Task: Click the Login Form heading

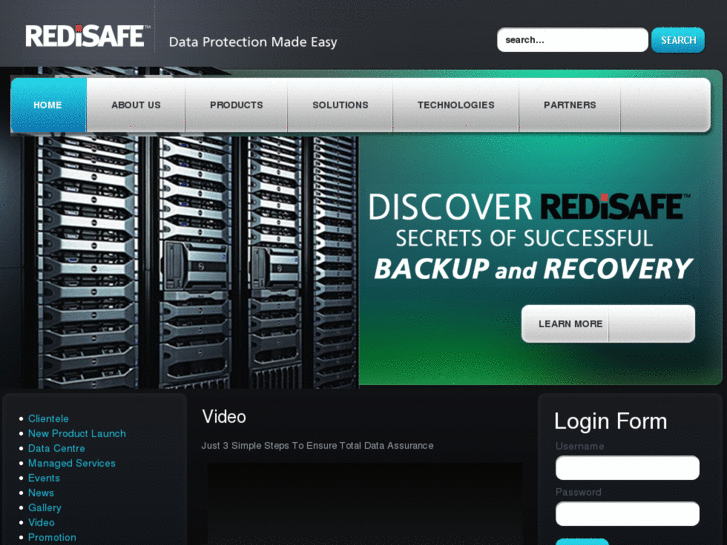Action: point(610,422)
